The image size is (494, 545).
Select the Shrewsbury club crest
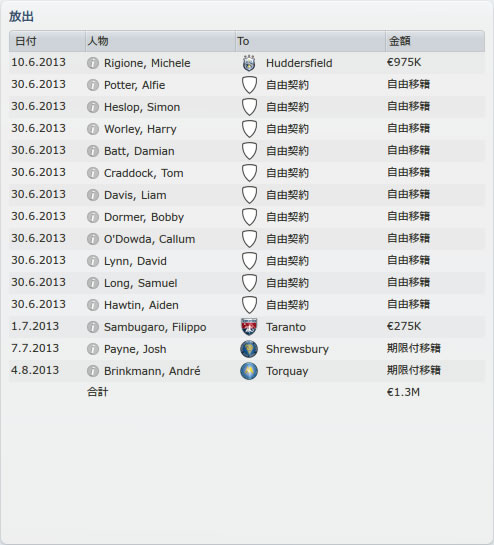(249, 349)
